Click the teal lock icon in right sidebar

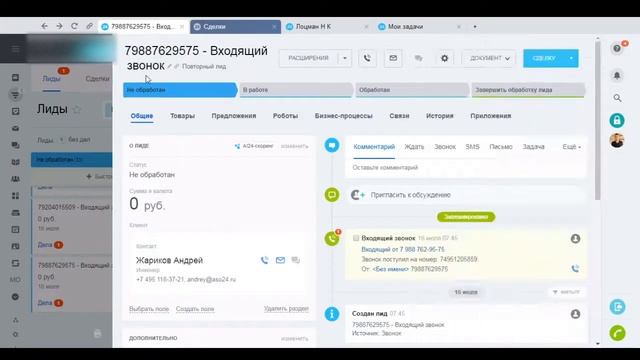coord(617,120)
